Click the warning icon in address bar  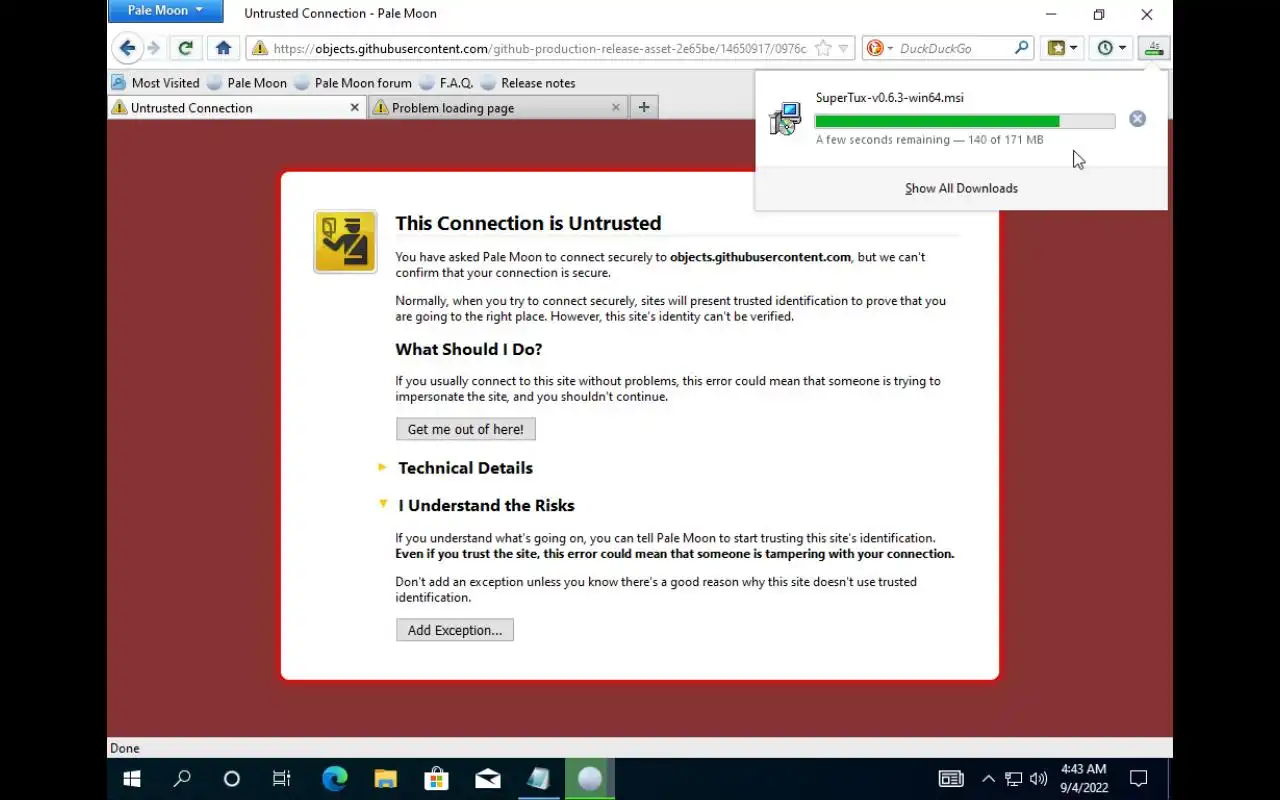(260, 48)
